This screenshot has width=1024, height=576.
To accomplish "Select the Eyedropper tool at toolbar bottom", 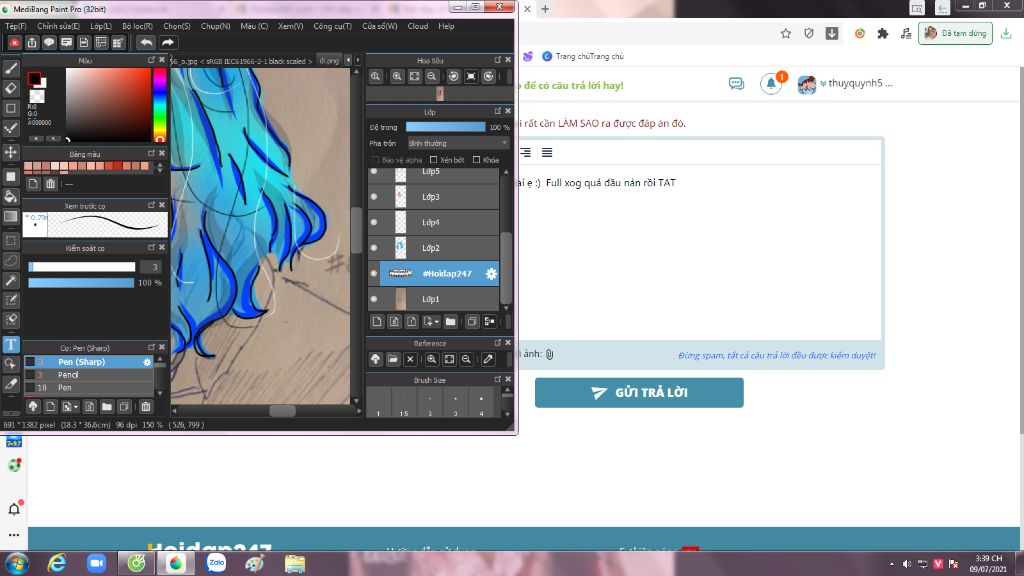I will pyautogui.click(x=10, y=384).
